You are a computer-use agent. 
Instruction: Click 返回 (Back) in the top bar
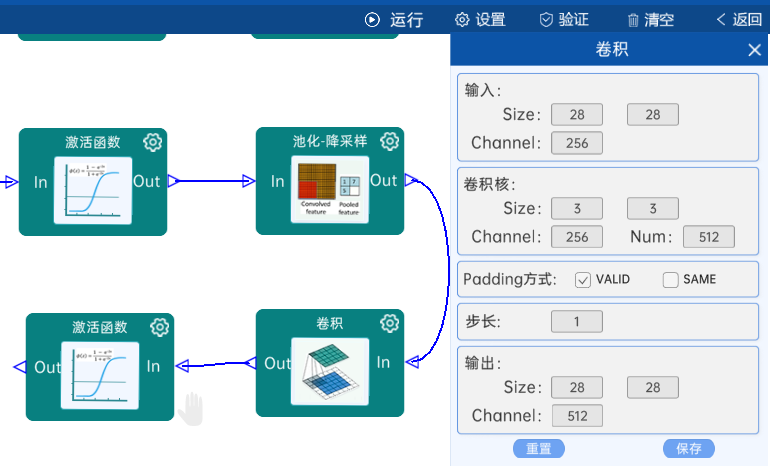point(739,20)
